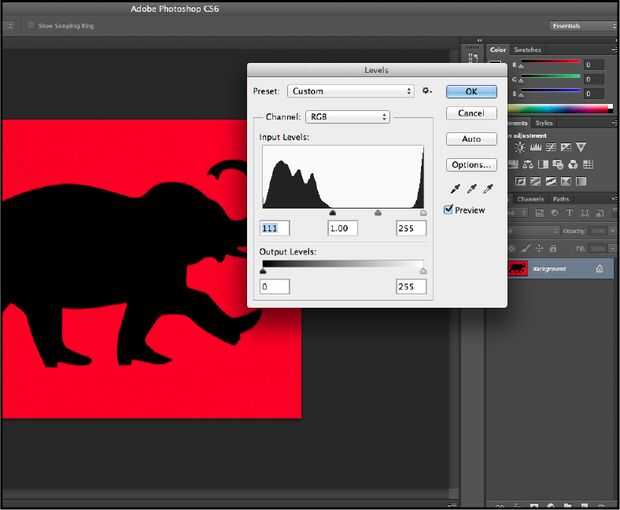
Task: Add a Vibrance adjustment
Action: (x=581, y=147)
